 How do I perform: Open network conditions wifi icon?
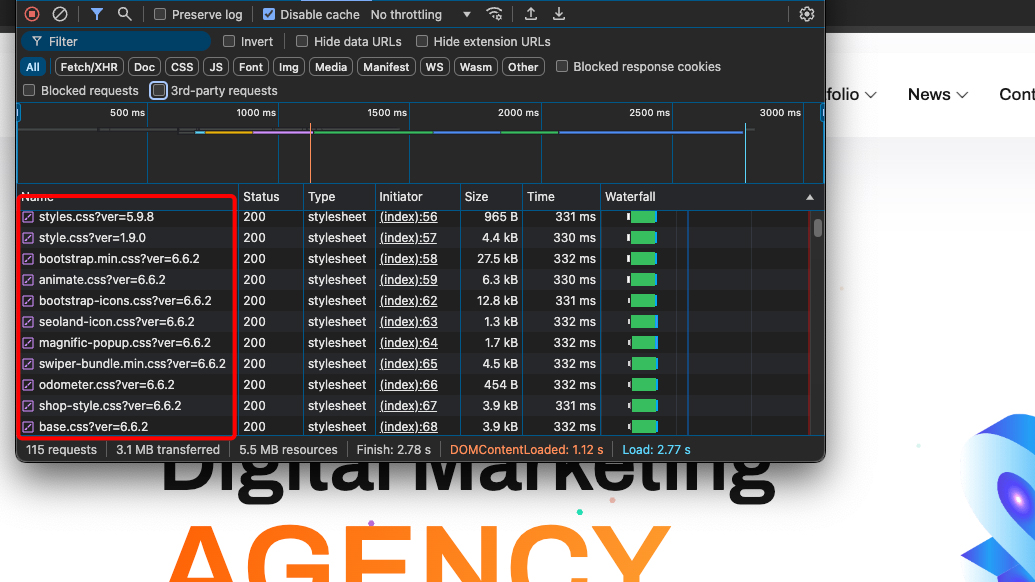tap(494, 14)
